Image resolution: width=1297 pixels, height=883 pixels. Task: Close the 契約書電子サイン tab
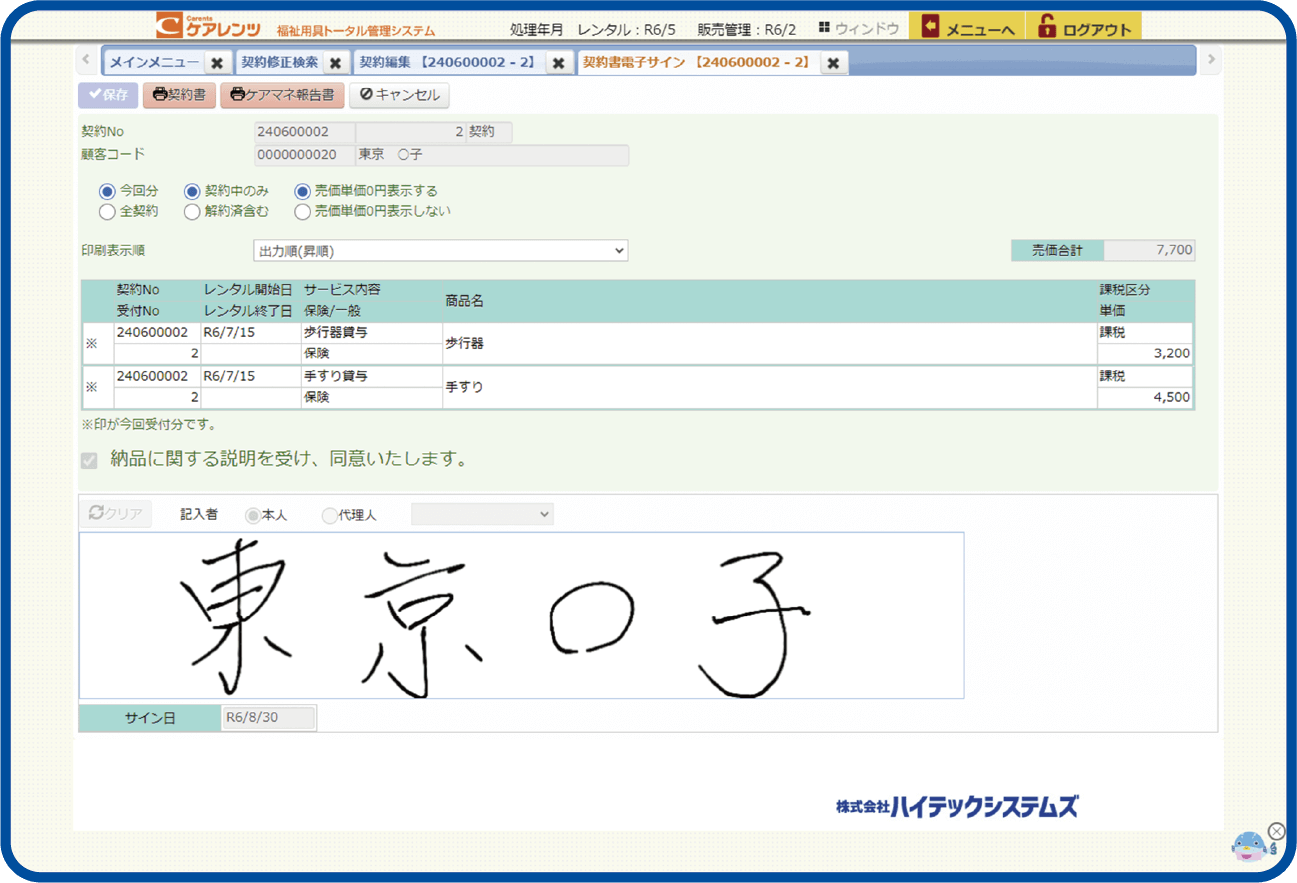[x=833, y=63]
